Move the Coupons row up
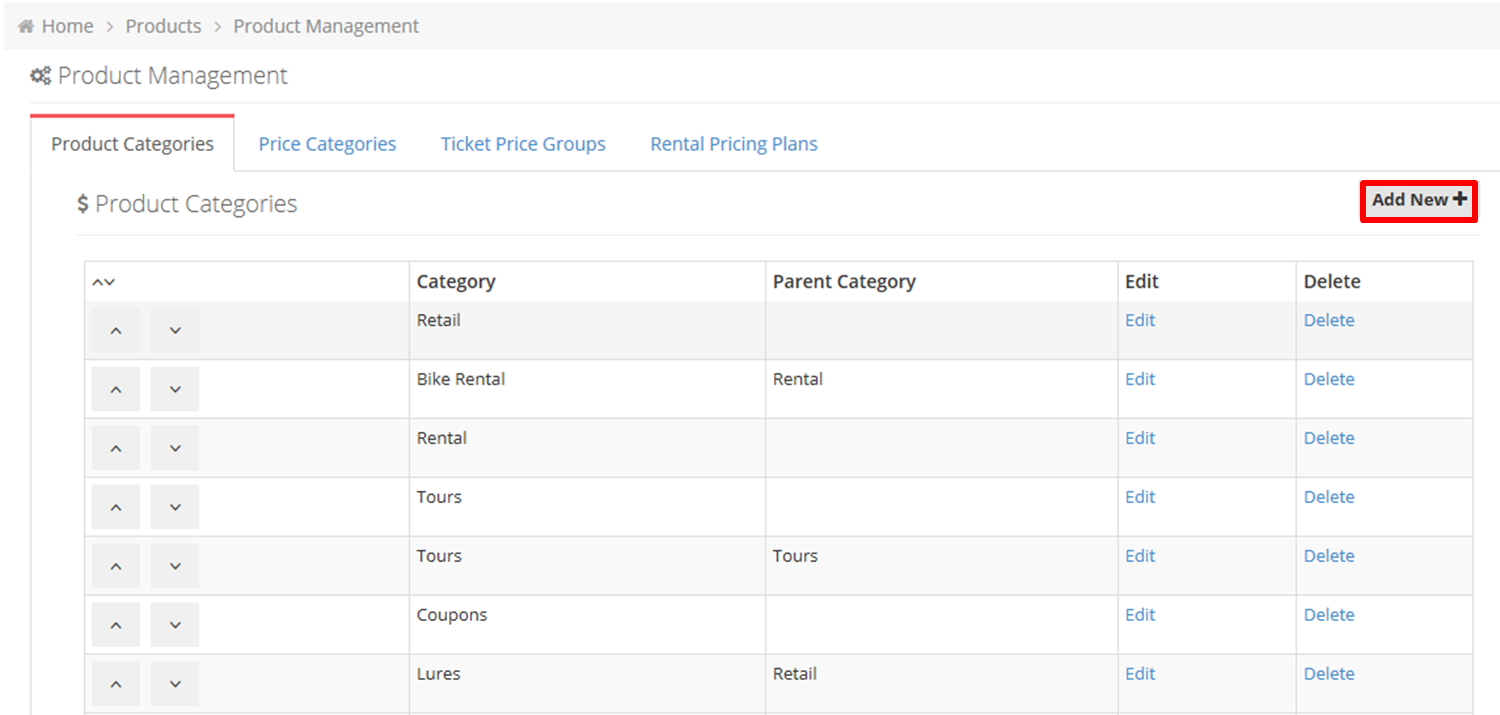This screenshot has height=715, width=1500. pyautogui.click(x=116, y=626)
